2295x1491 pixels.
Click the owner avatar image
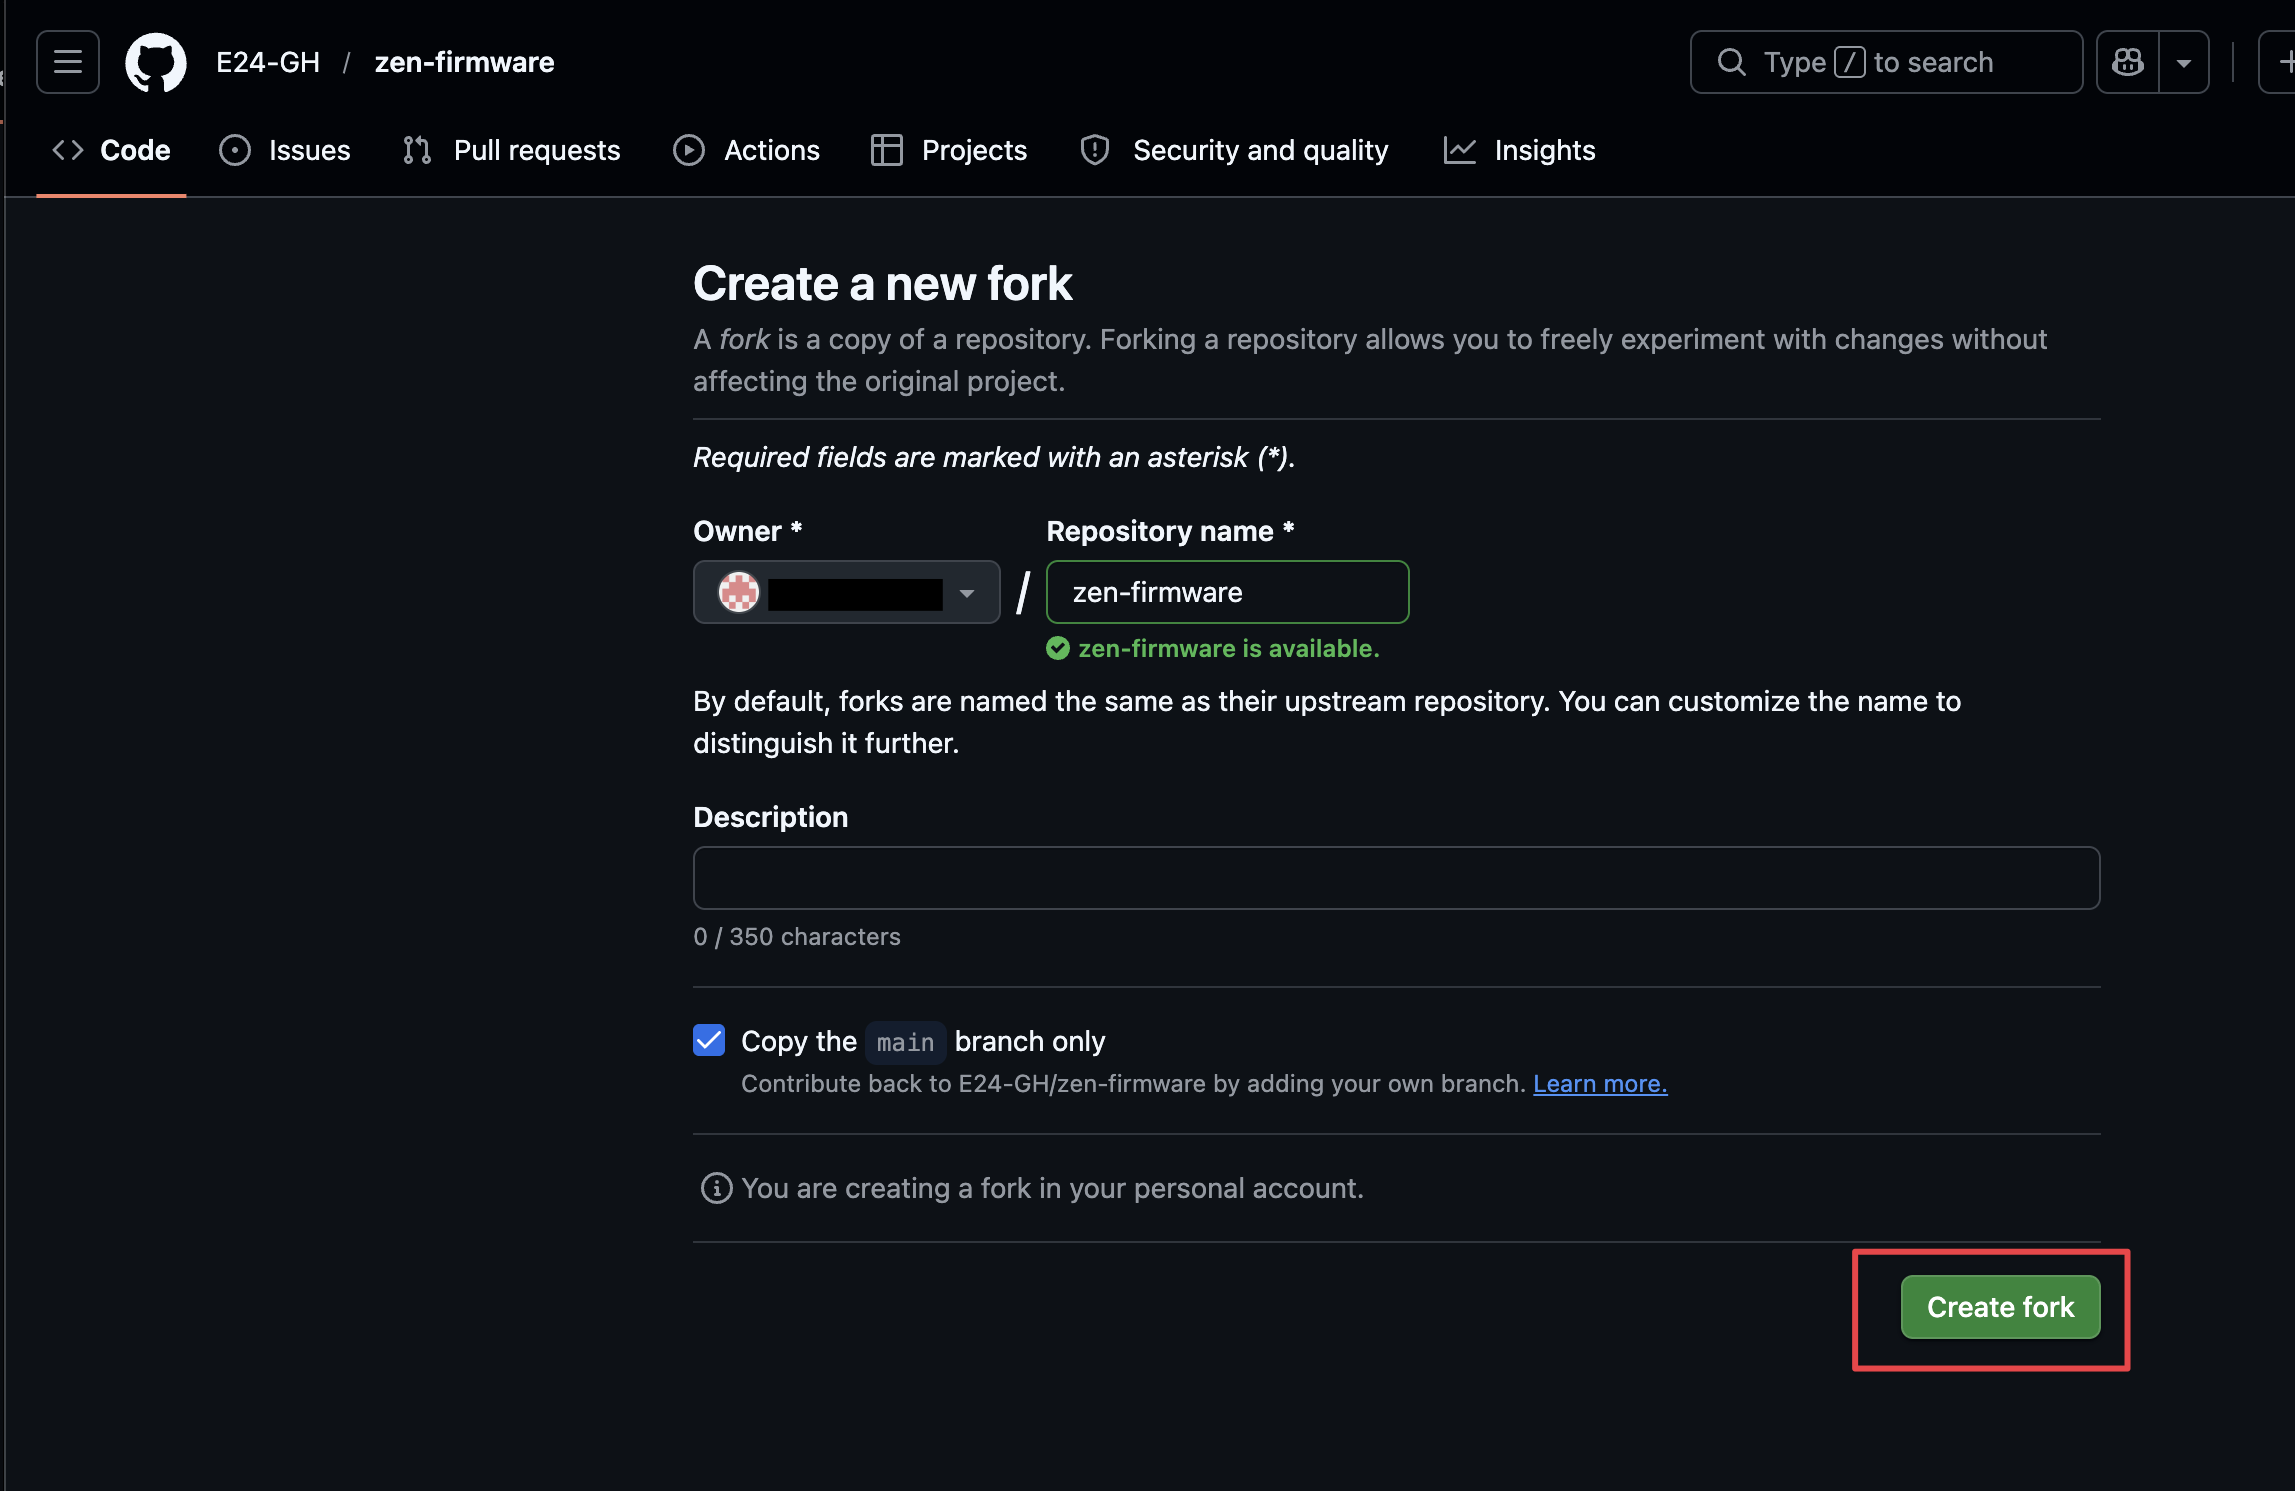click(739, 592)
